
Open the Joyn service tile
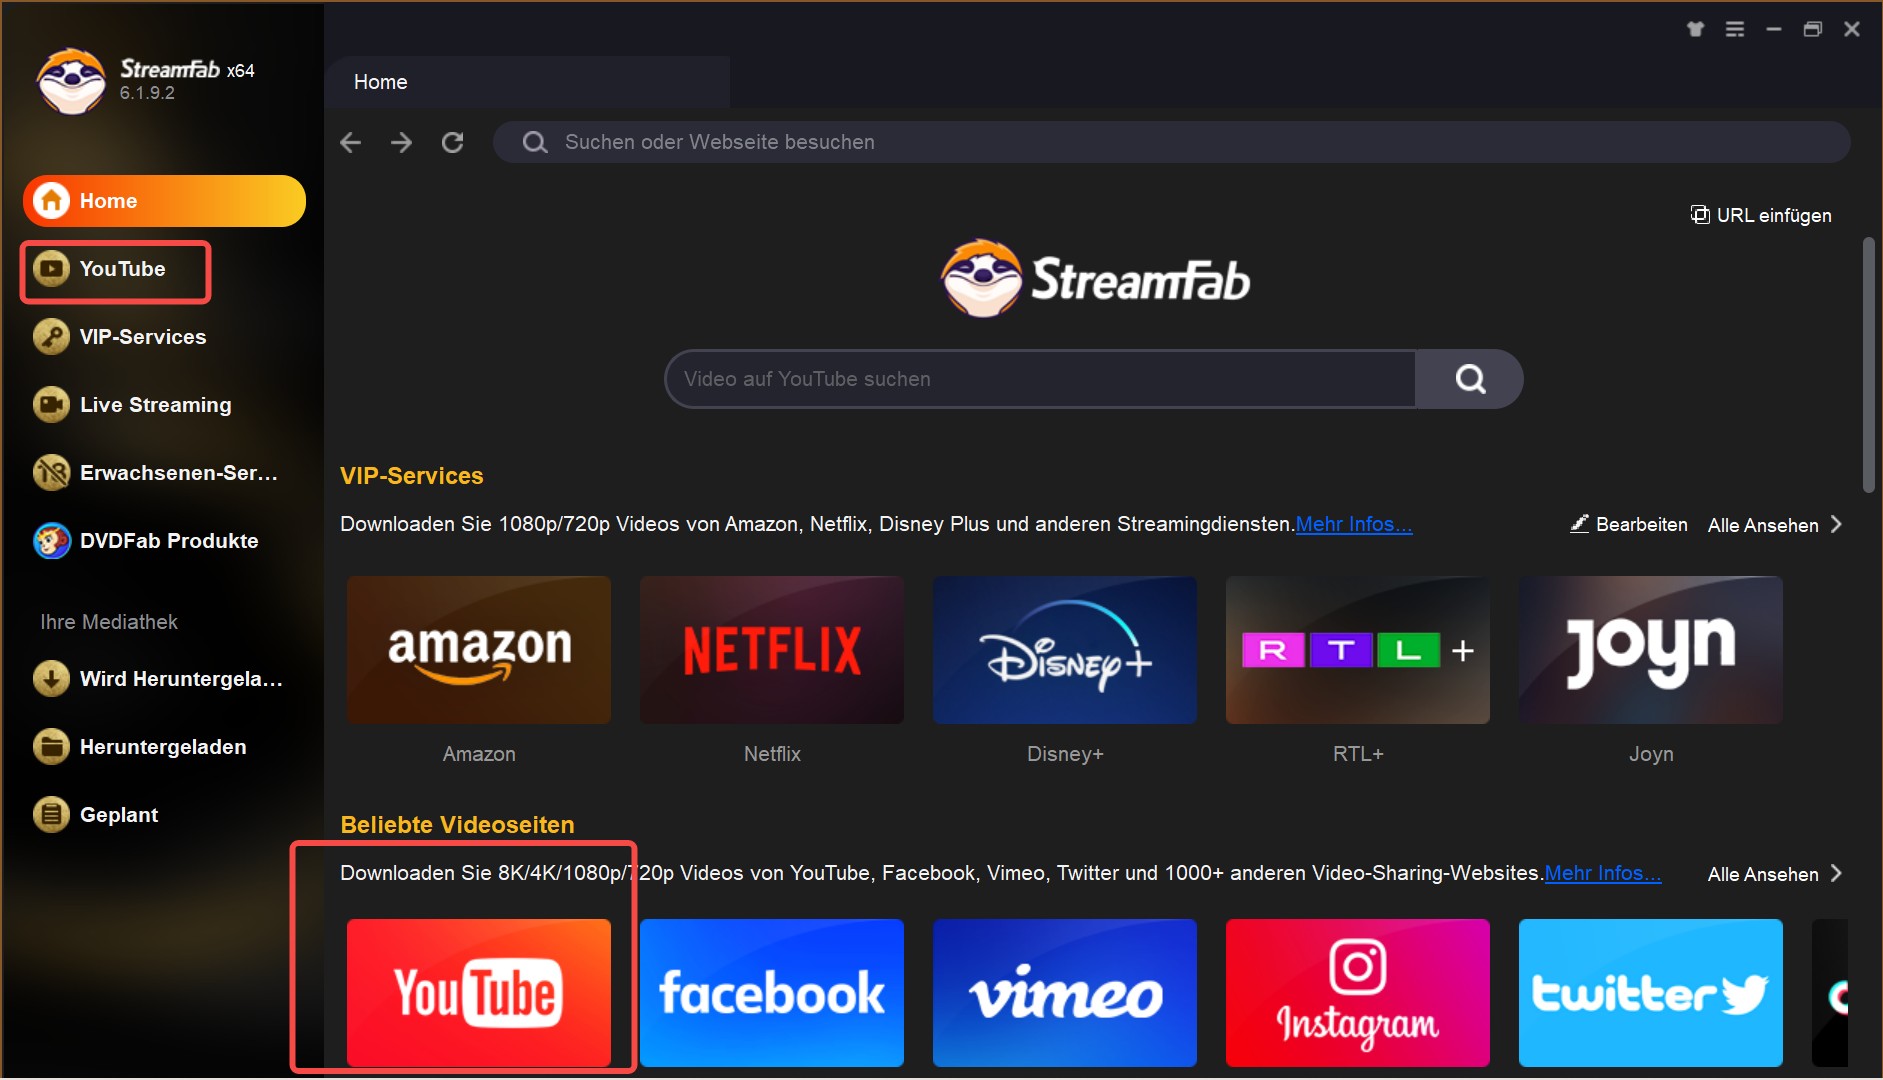1651,650
